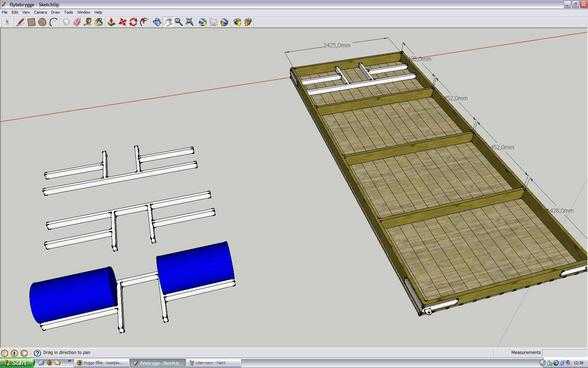Image resolution: width=588 pixels, height=368 pixels.
Task: Select the Line pencil tool
Action: click(20, 22)
